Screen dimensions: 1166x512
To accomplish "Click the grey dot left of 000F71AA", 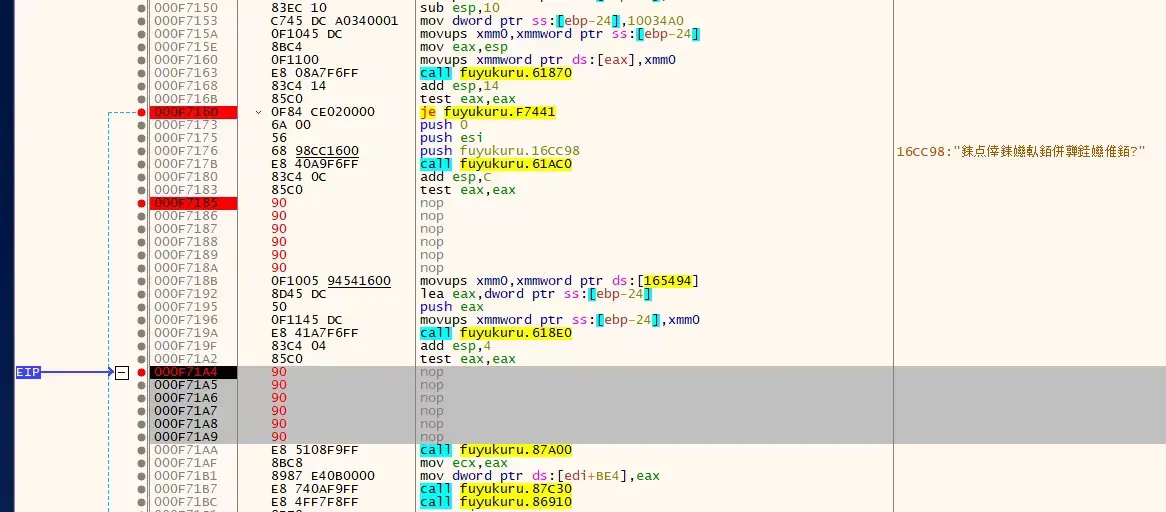I will click(x=141, y=450).
